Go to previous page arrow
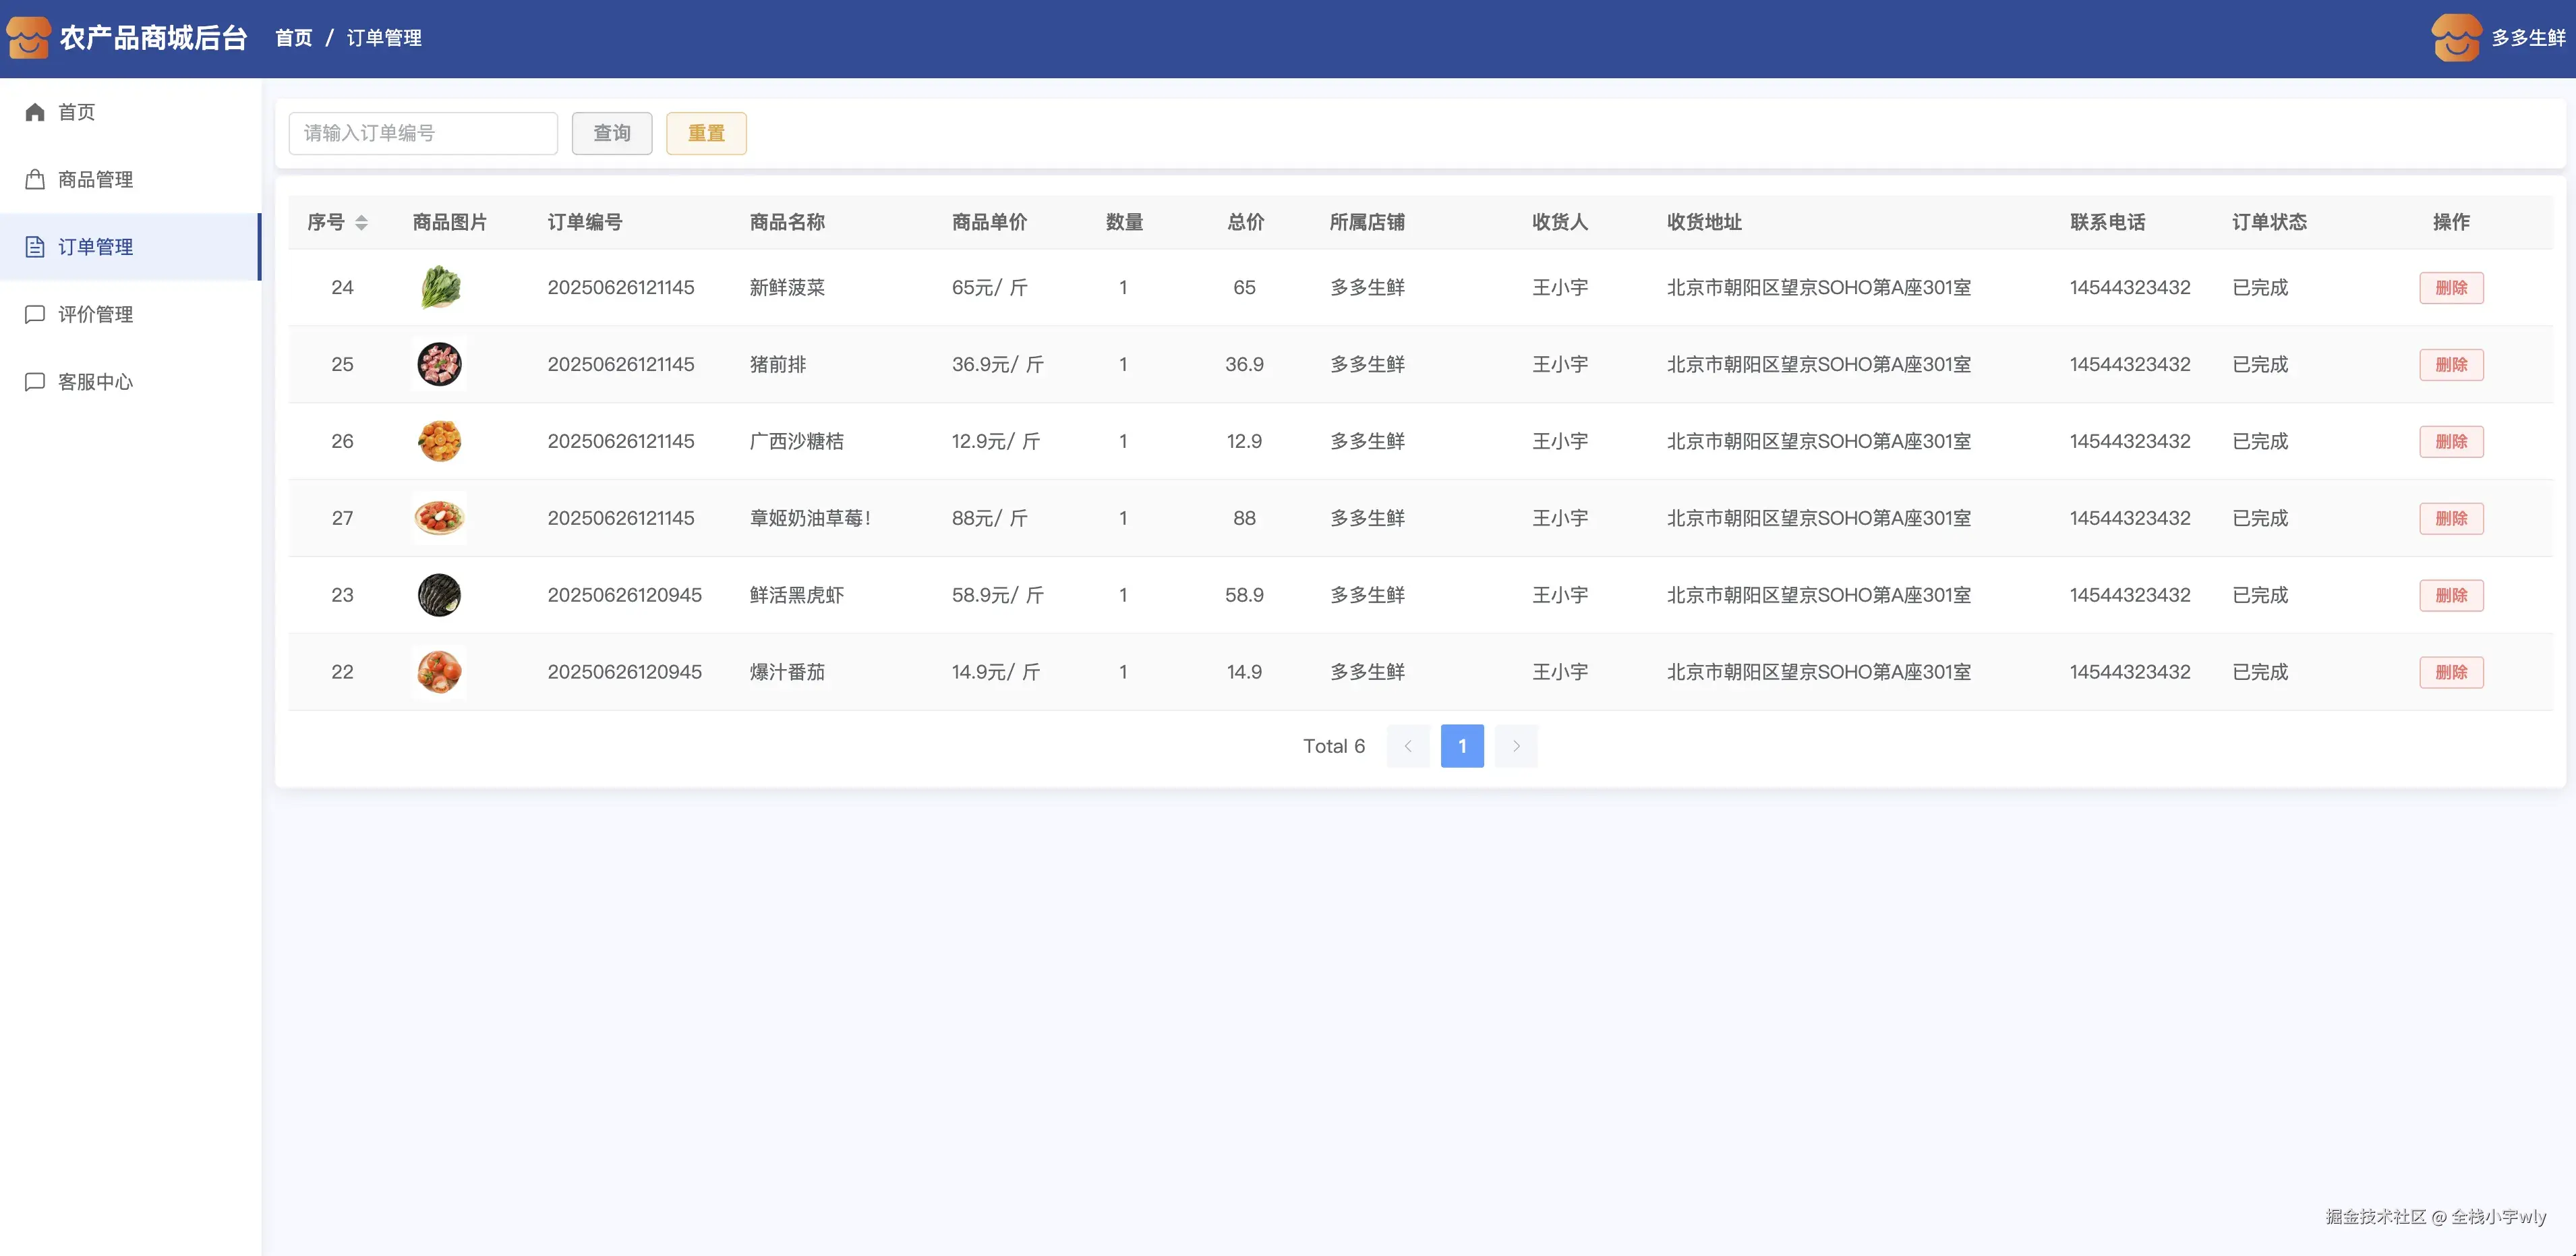 [x=1407, y=746]
